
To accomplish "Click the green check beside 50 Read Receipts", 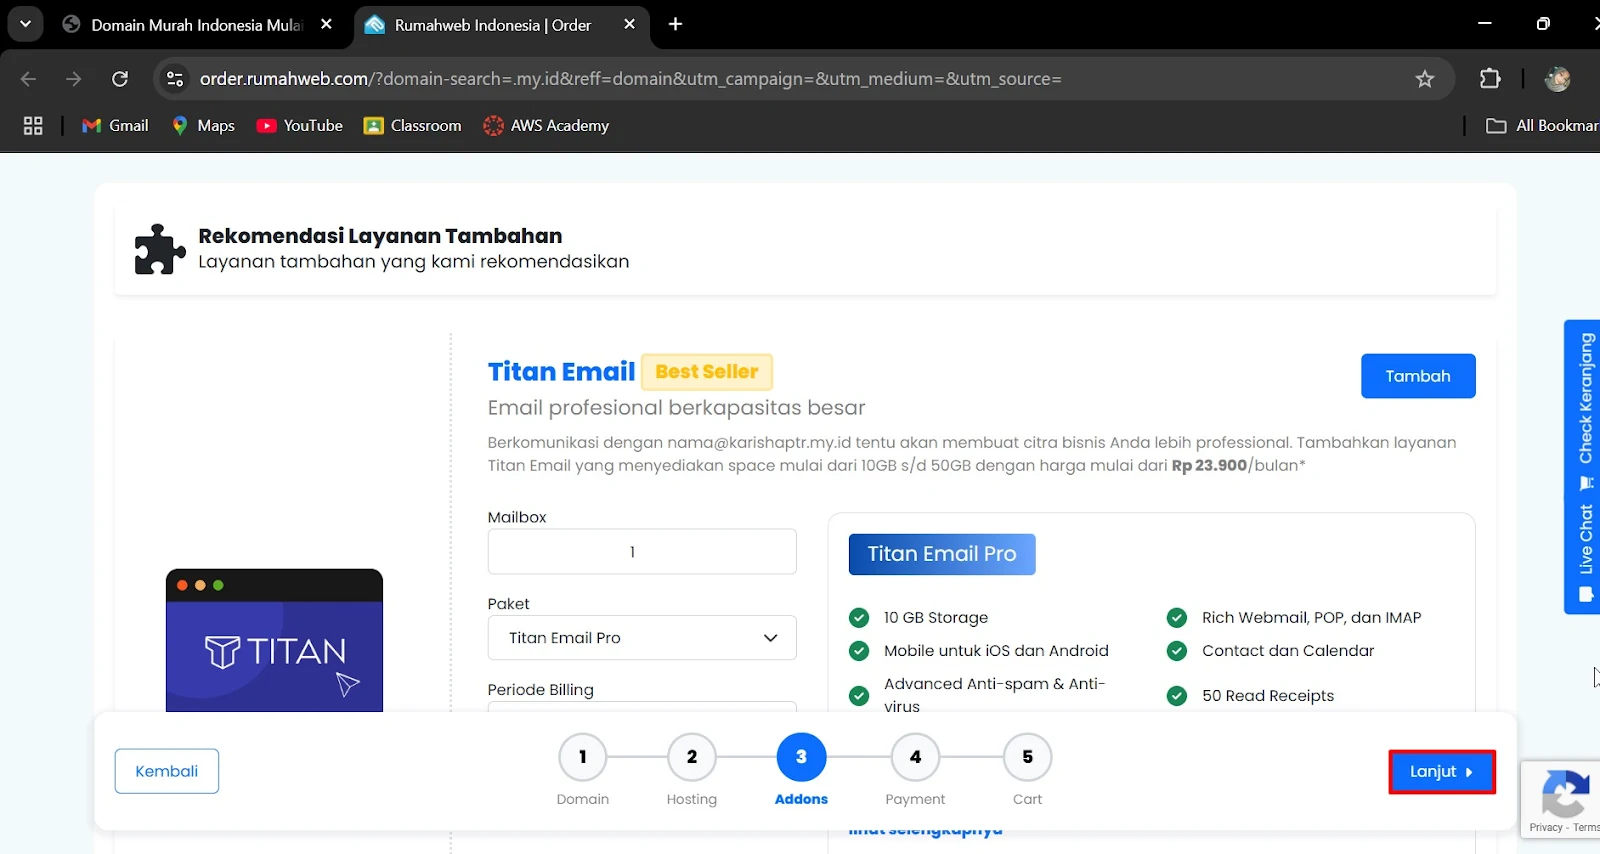I will [1177, 696].
